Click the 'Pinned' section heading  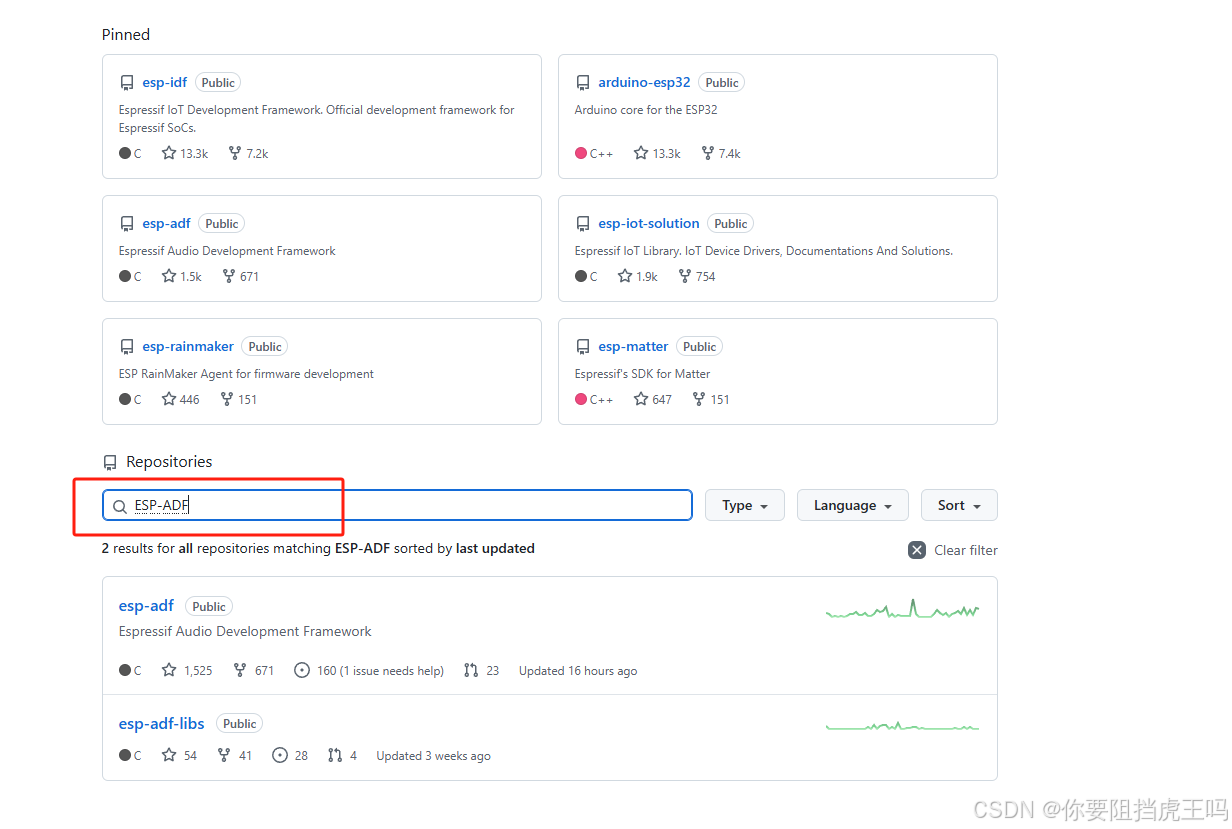point(126,34)
